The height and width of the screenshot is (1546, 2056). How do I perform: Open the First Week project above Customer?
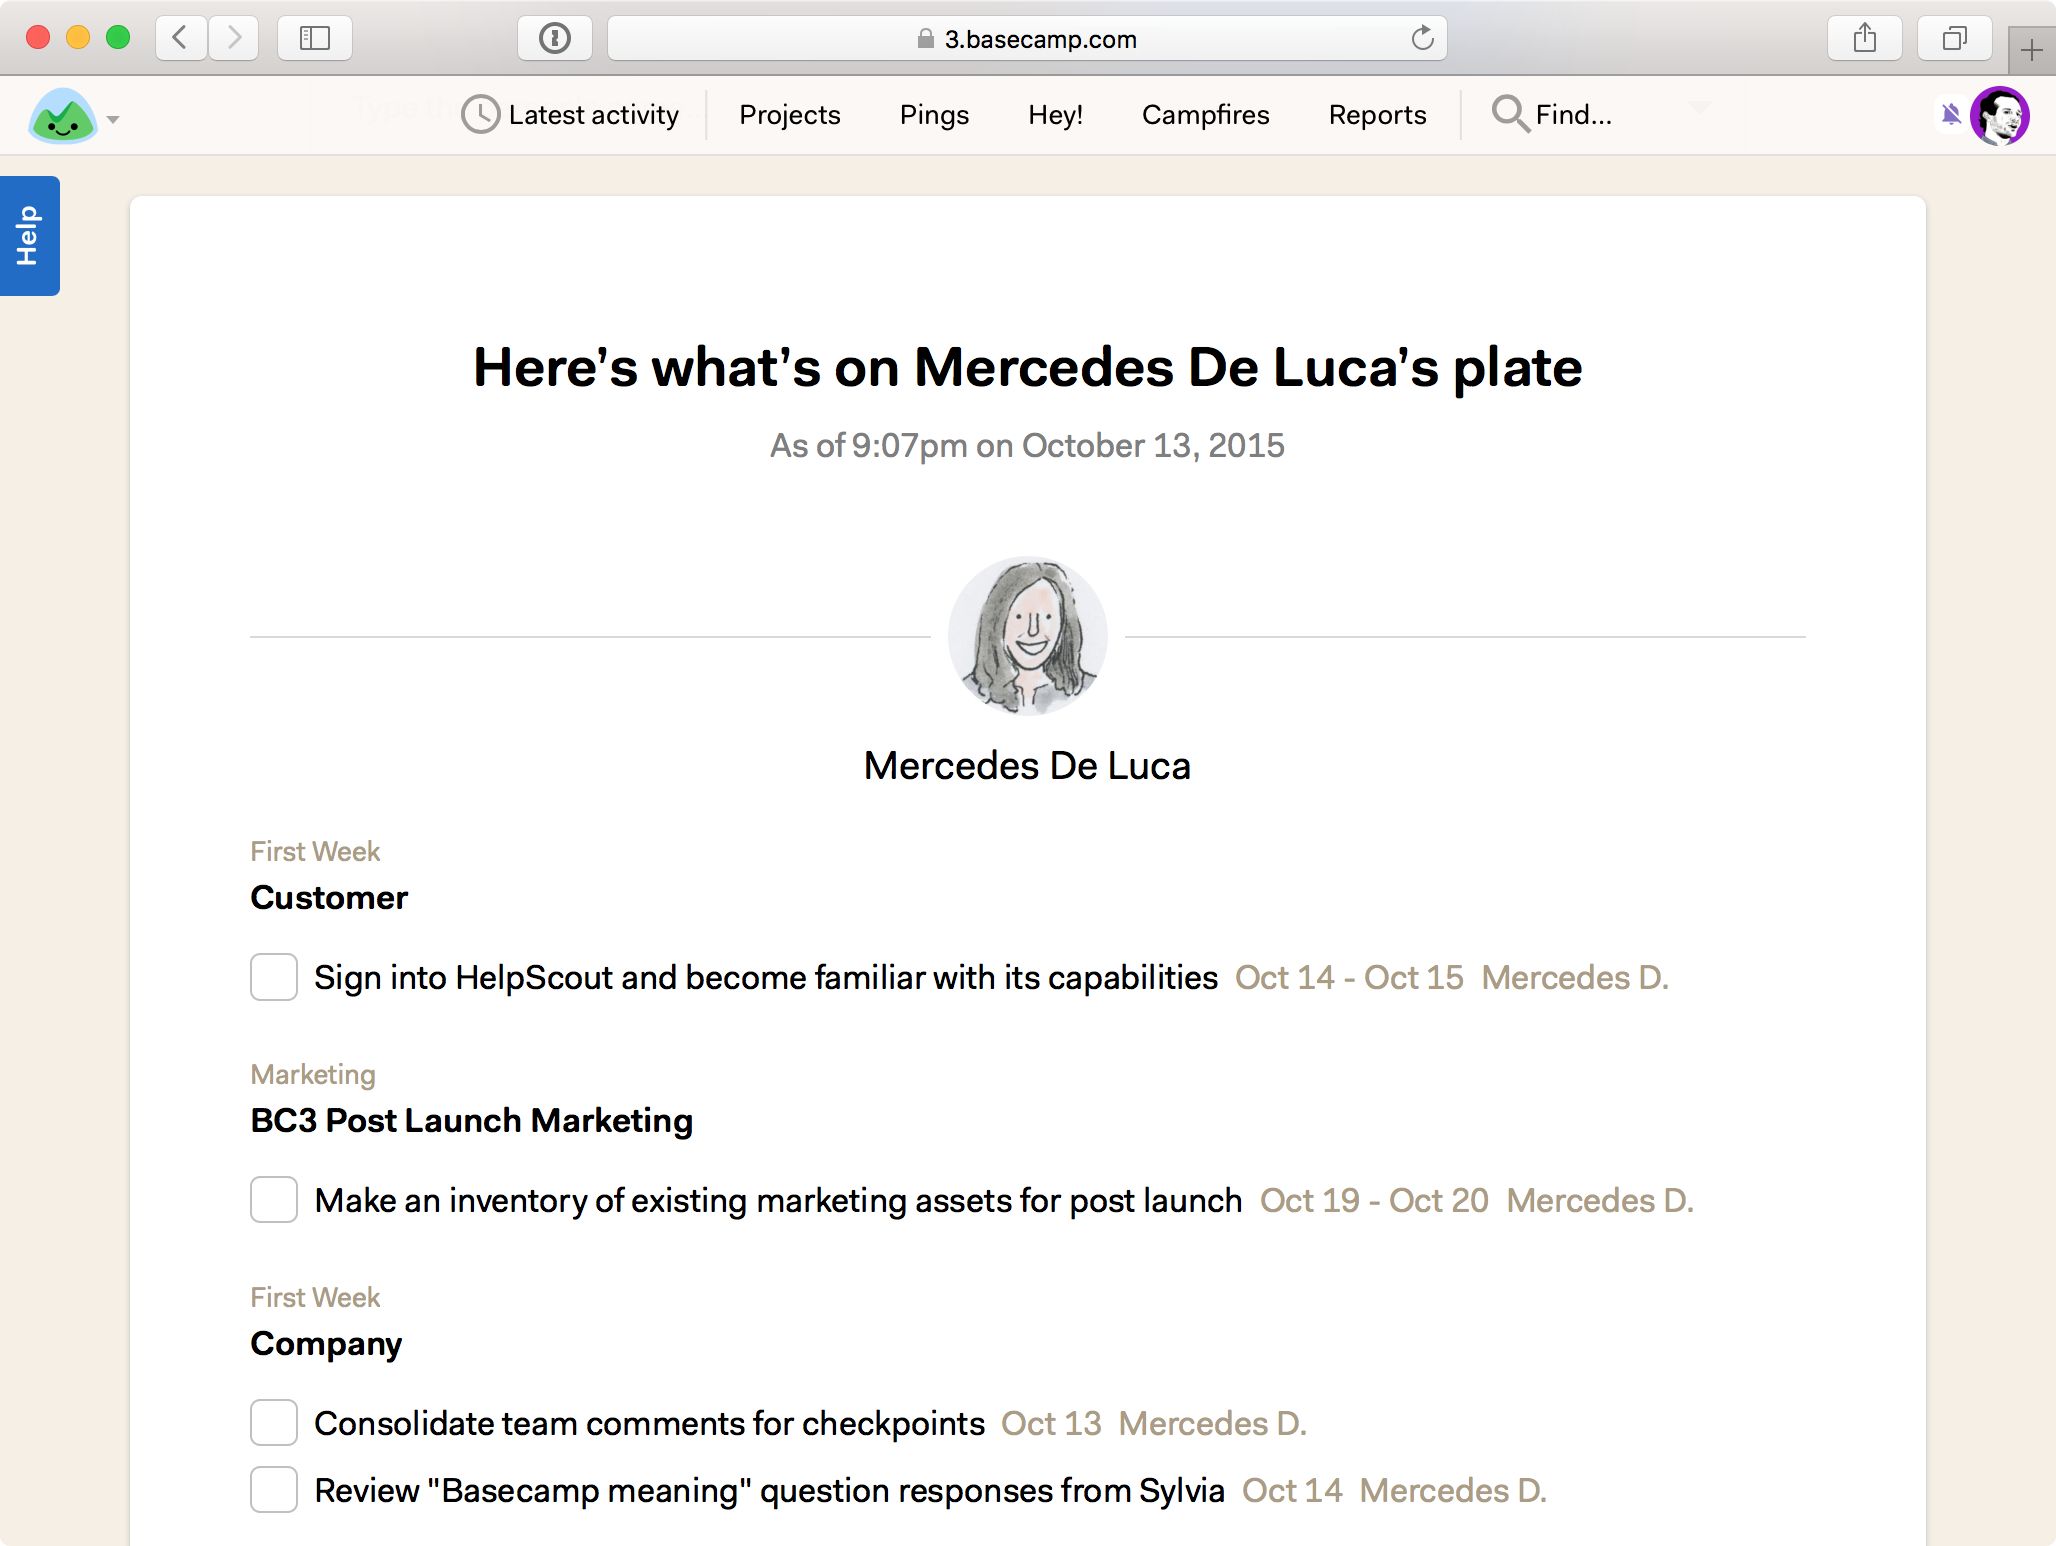(315, 852)
